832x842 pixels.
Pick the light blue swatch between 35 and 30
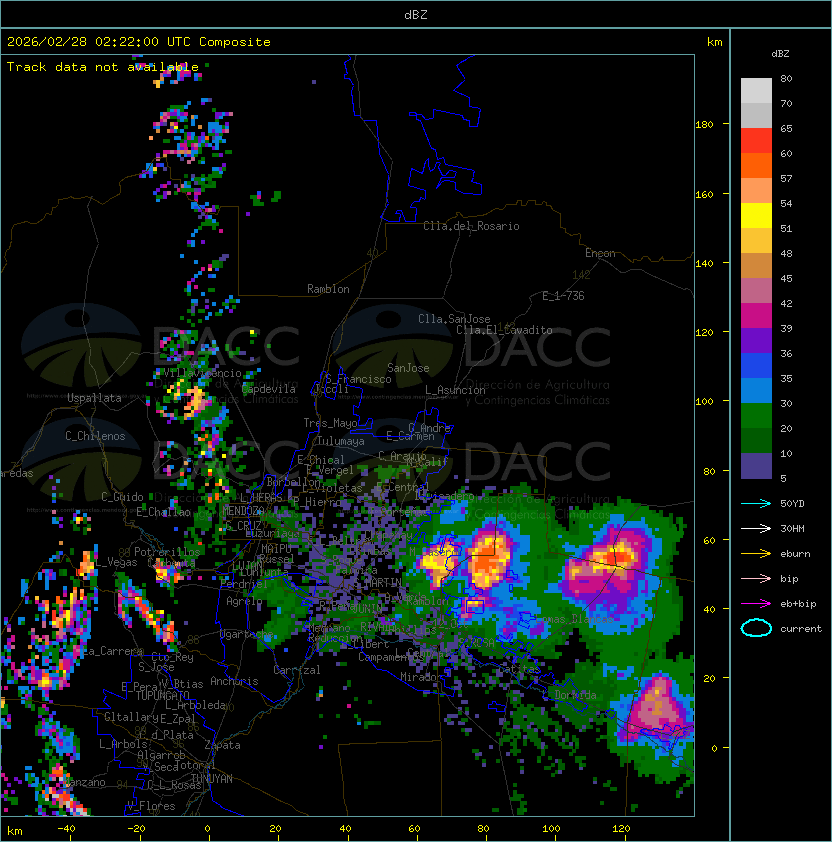tap(756, 391)
